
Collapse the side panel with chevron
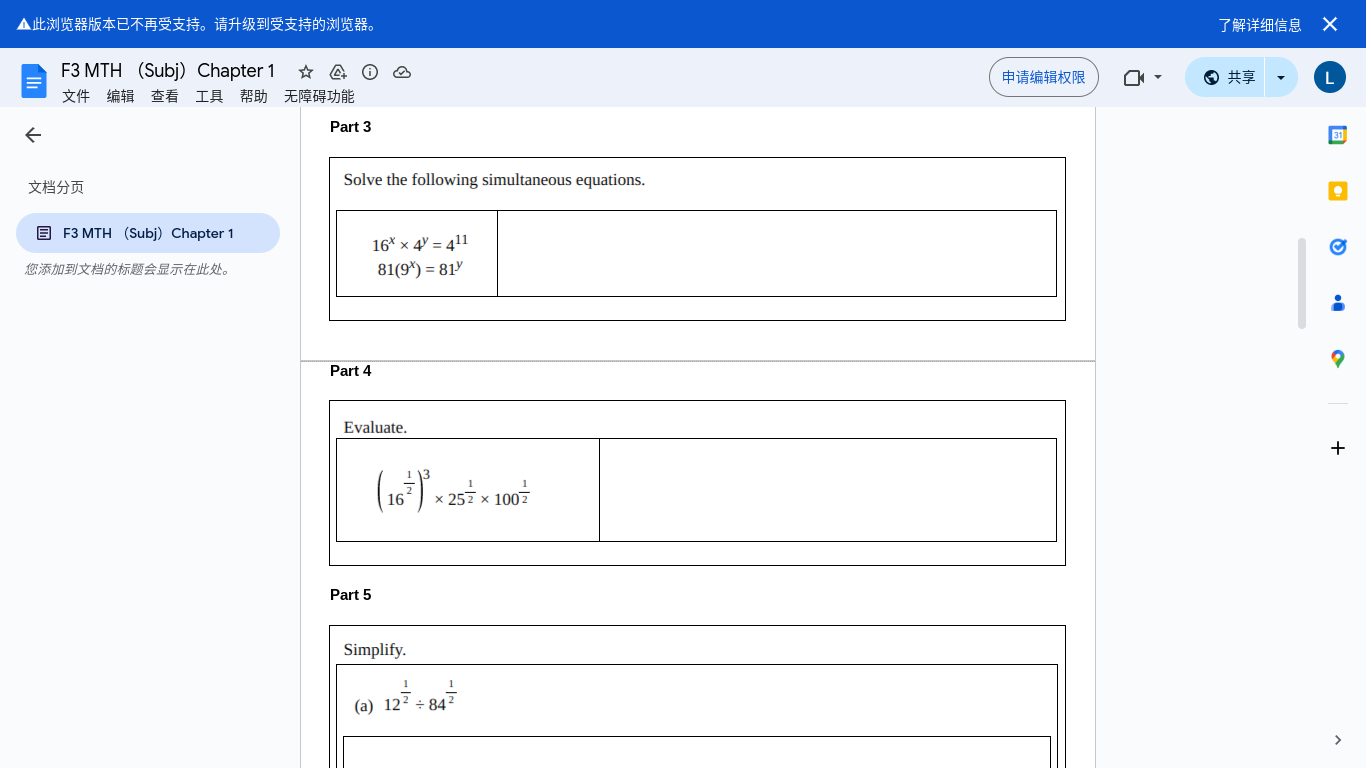coord(1337,740)
